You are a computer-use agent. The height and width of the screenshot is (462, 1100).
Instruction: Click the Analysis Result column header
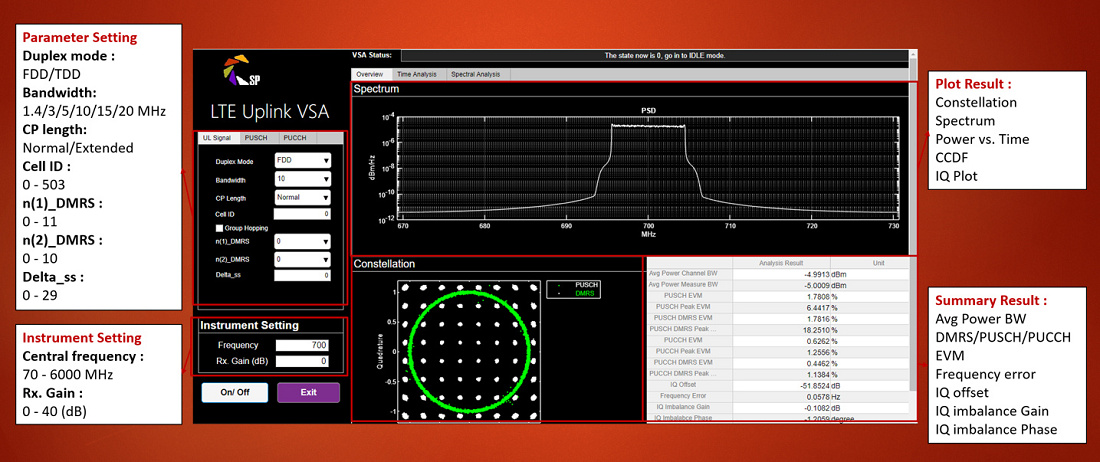point(781,263)
